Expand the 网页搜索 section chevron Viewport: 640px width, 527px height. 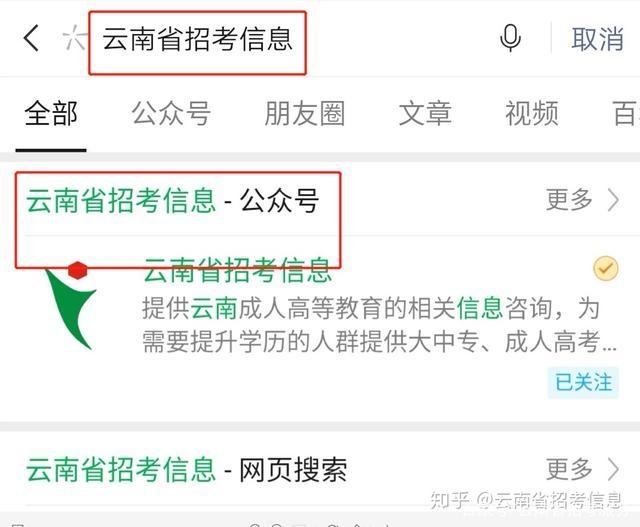pos(613,469)
